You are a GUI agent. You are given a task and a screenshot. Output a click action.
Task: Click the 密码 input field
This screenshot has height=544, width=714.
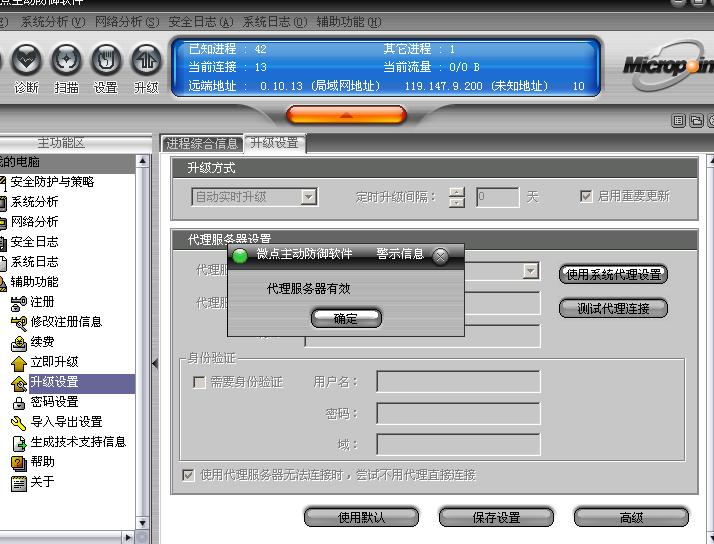(458, 413)
